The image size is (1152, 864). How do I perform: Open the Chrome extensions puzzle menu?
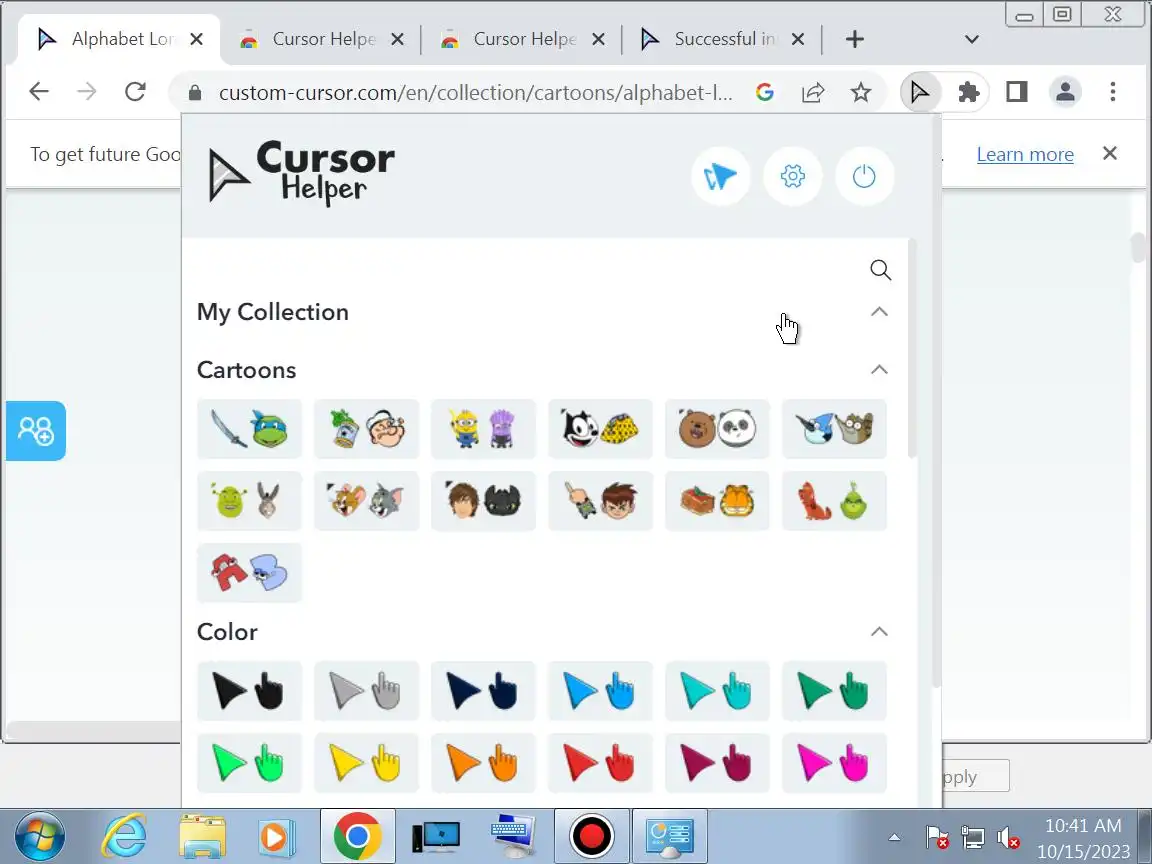point(969,92)
